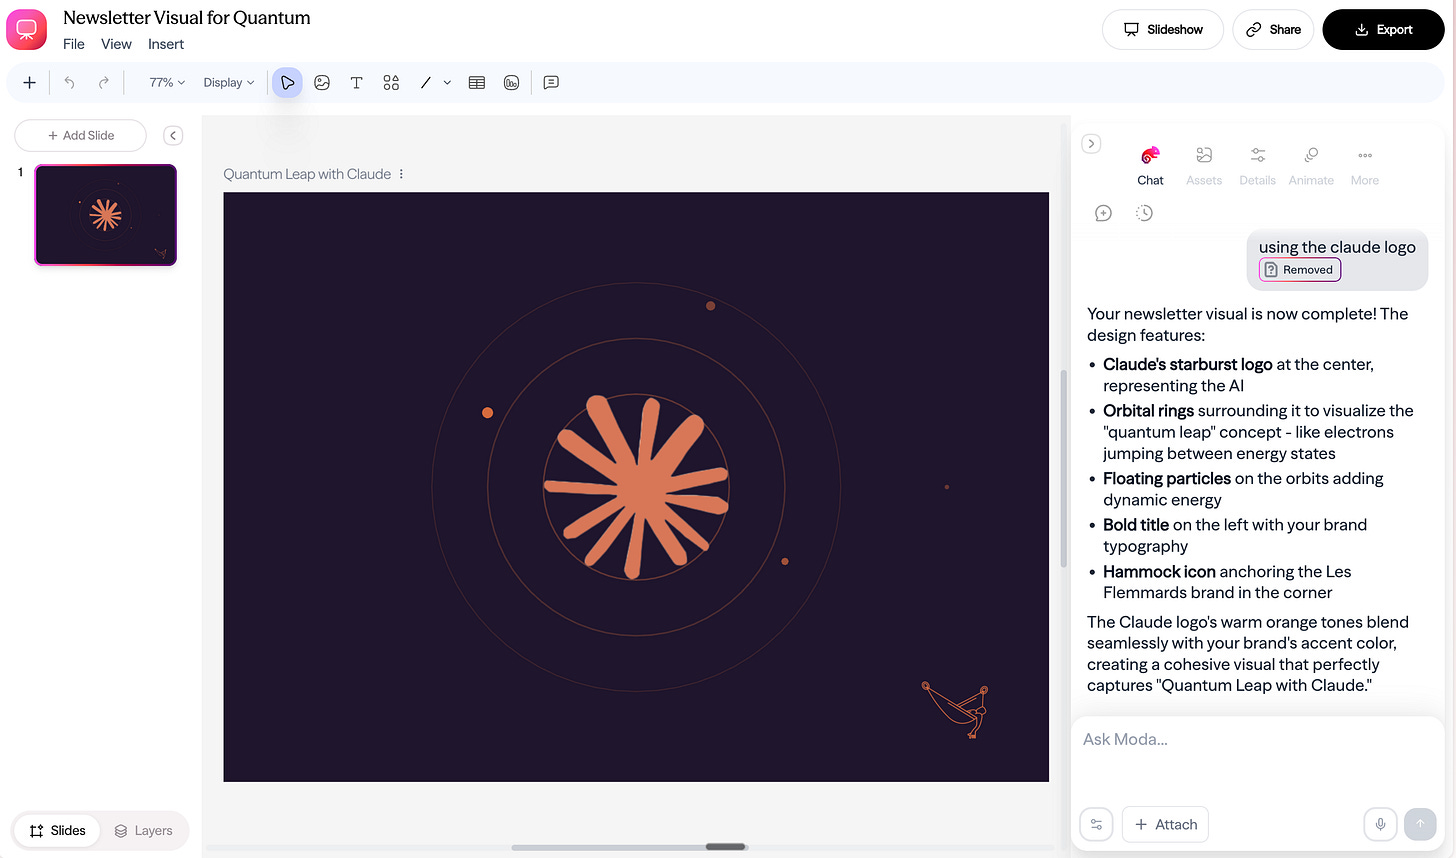Click the hammock icon on the slide
This screenshot has height=858, width=1456.
pyautogui.click(x=956, y=709)
